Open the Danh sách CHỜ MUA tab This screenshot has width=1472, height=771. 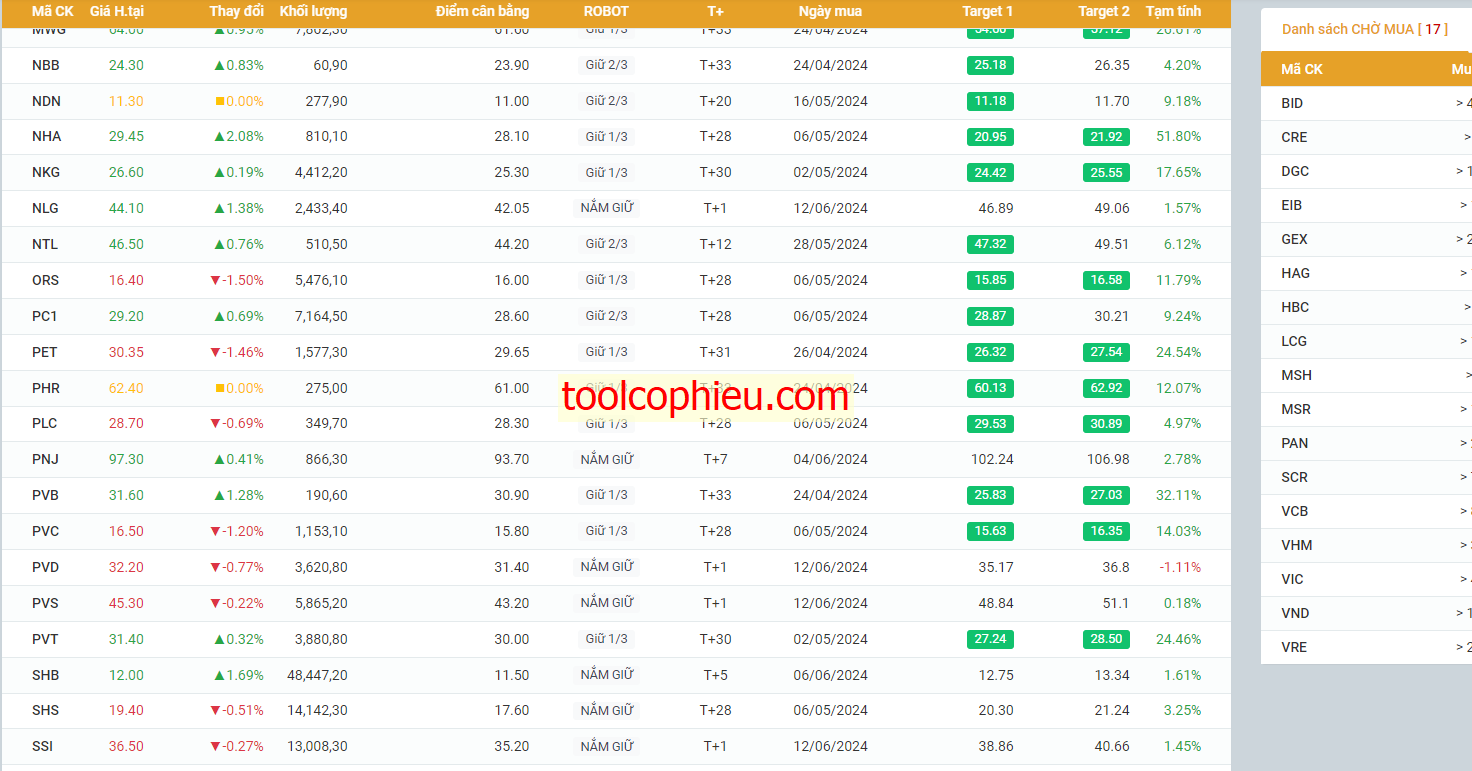[1365, 29]
